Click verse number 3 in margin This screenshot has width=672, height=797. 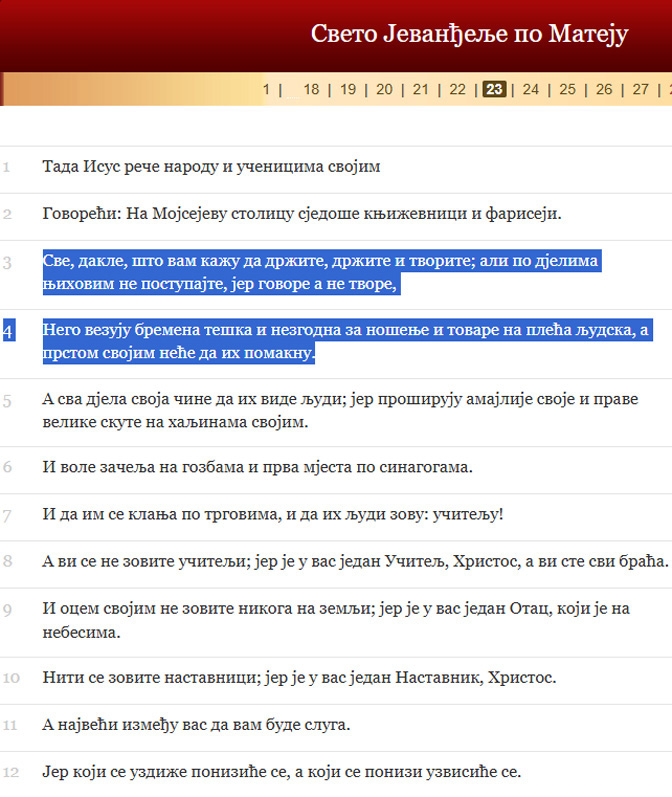pos(7,263)
